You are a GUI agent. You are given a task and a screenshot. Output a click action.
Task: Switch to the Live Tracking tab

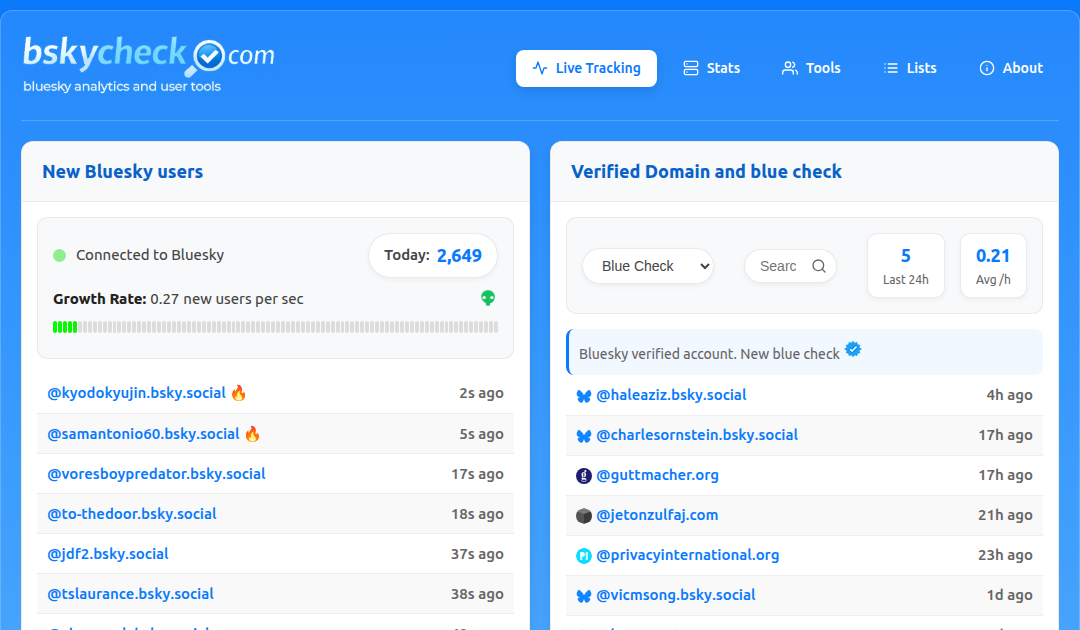tap(586, 68)
